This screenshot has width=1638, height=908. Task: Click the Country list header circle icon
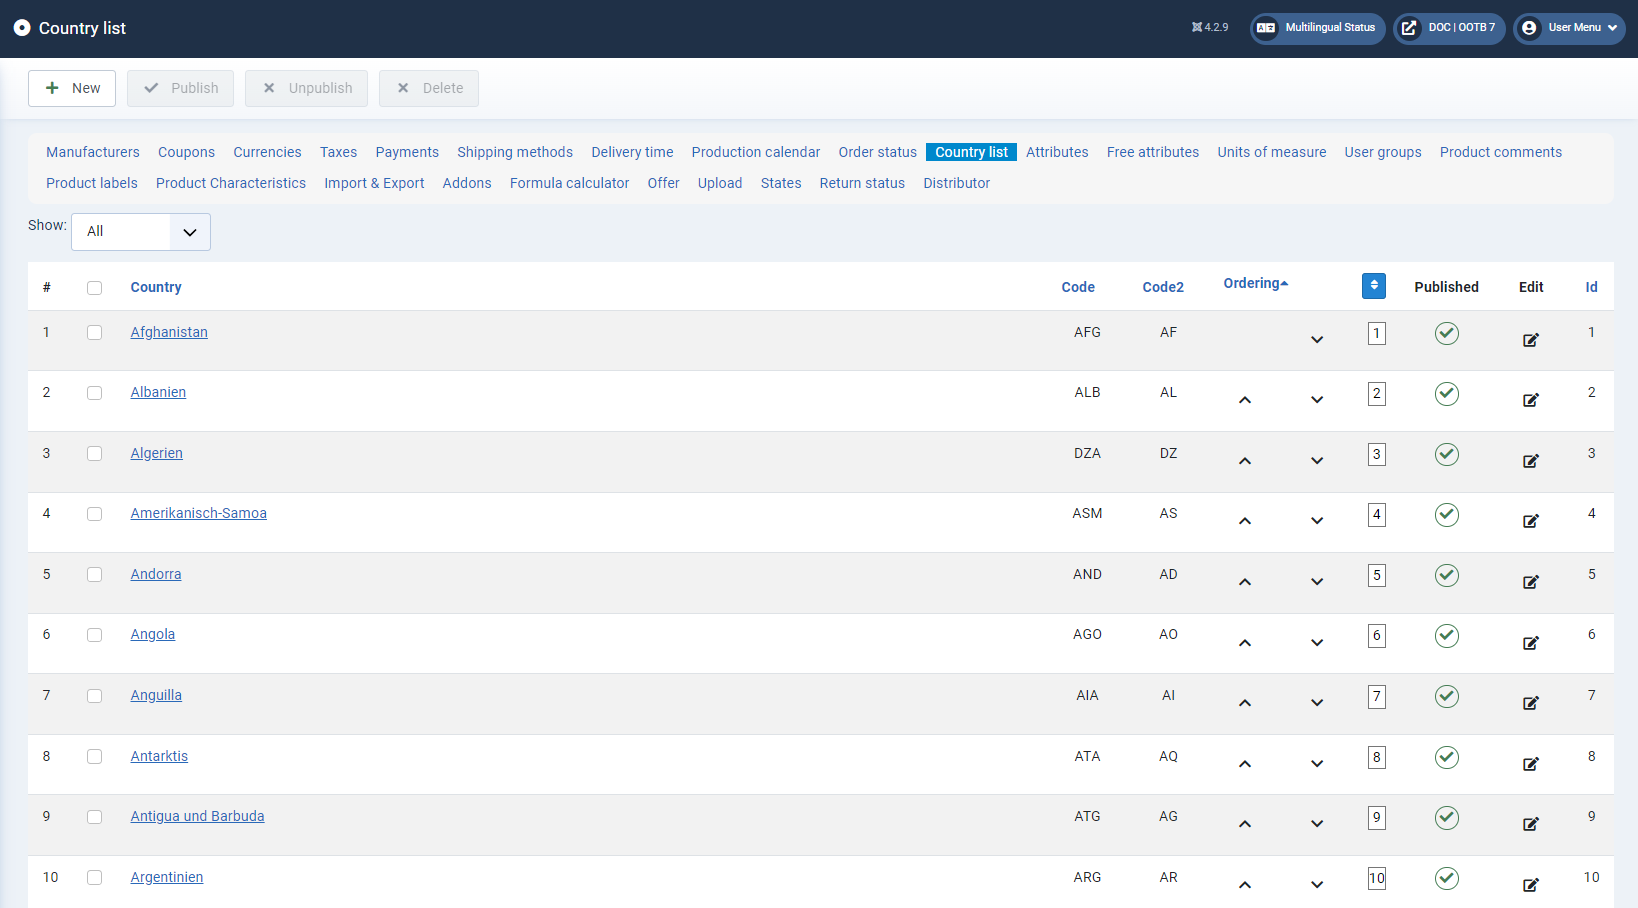(22, 28)
